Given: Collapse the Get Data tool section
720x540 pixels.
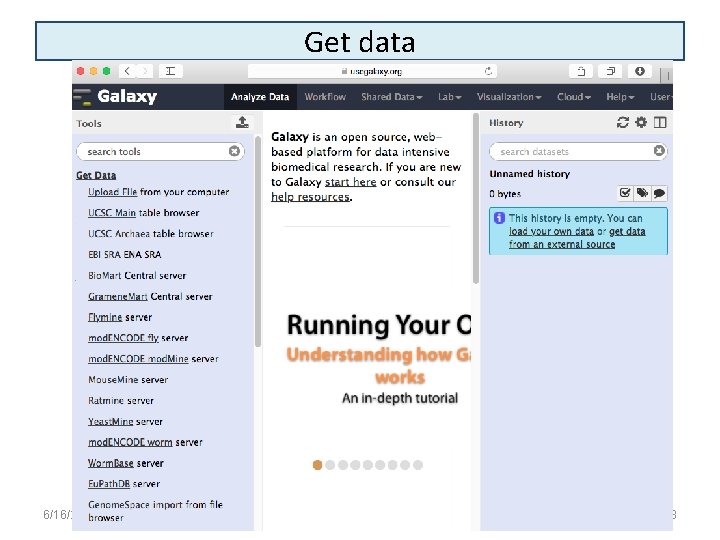Looking at the screenshot, I should point(96,175).
